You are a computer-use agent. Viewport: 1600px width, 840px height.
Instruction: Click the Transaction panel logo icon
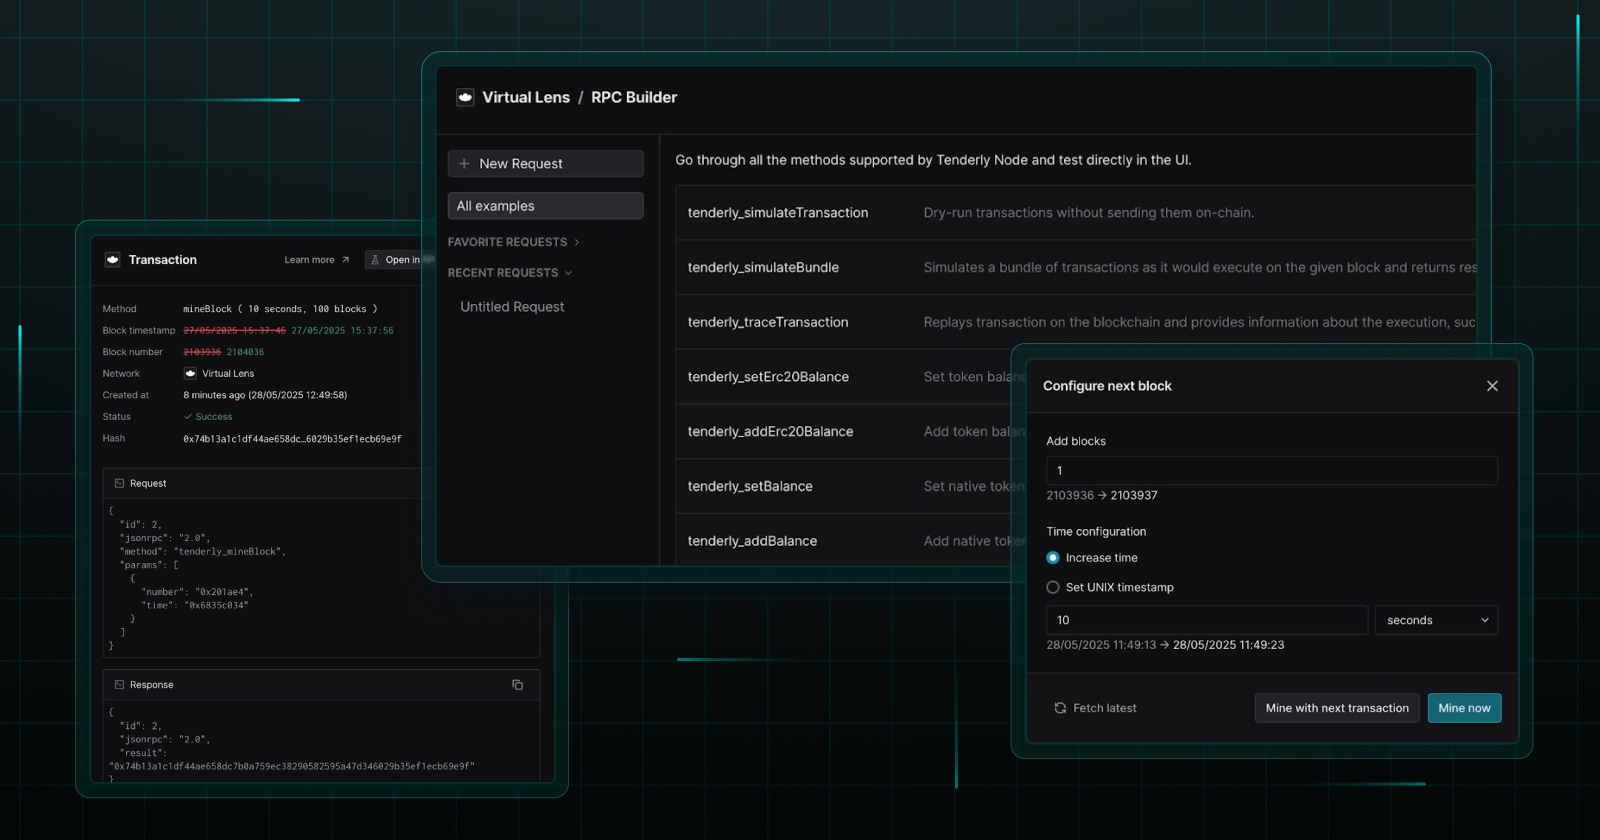point(113,260)
